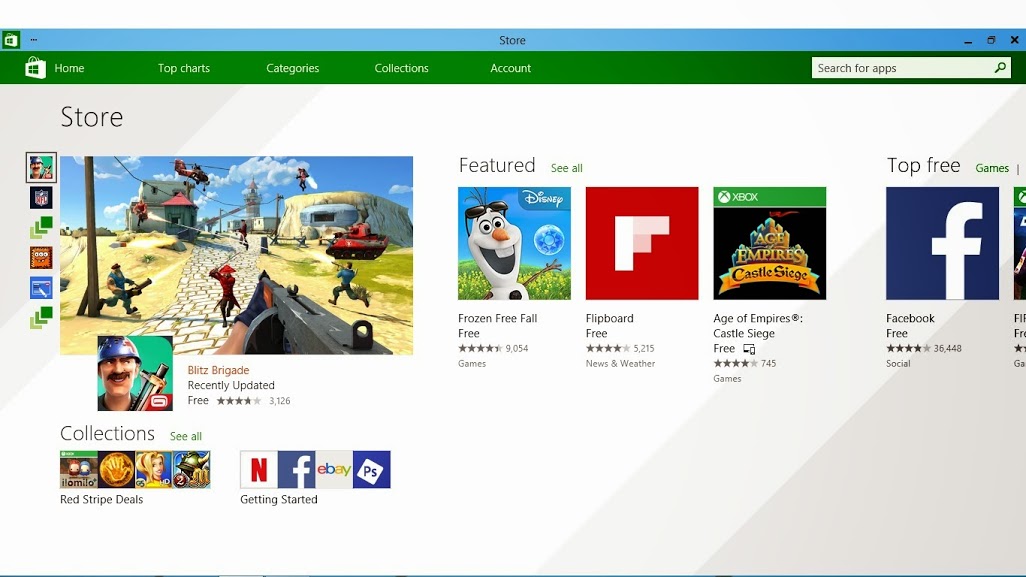The width and height of the screenshot is (1026, 577).
Task: Open the Account tab
Action: click(510, 68)
